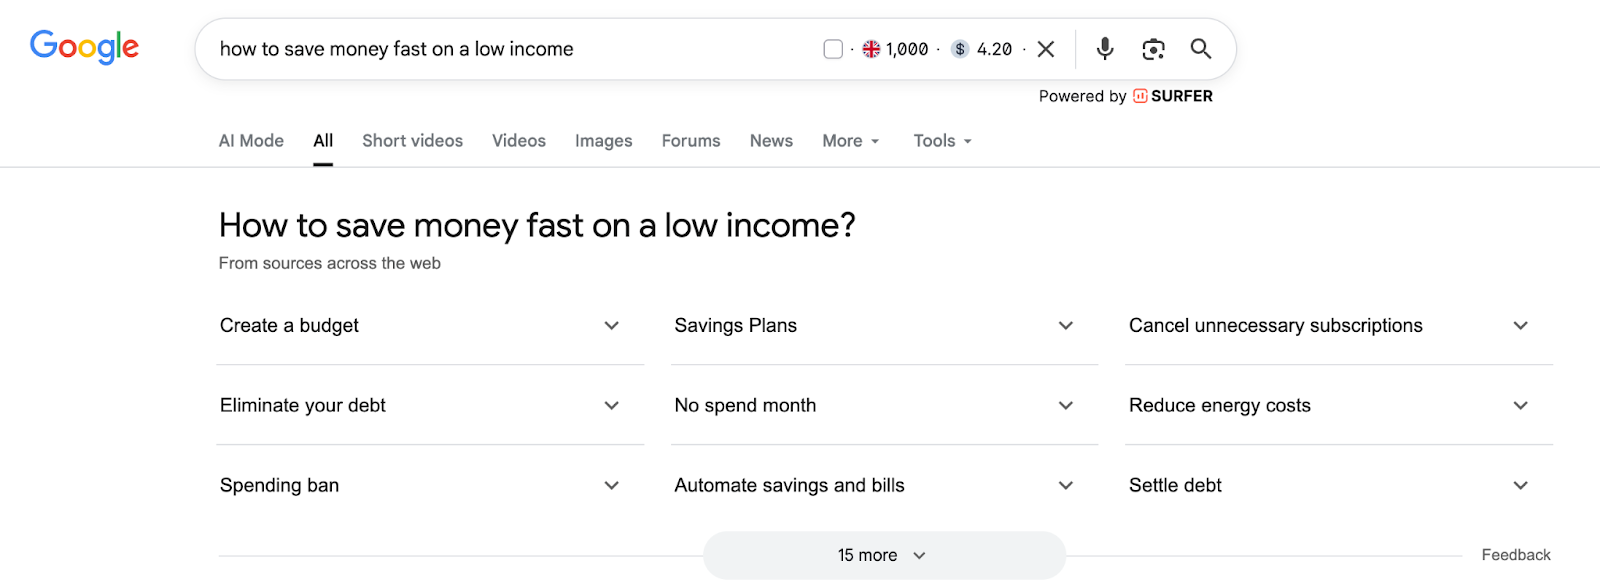
Task: Click the Feedback link
Action: tap(1515, 554)
